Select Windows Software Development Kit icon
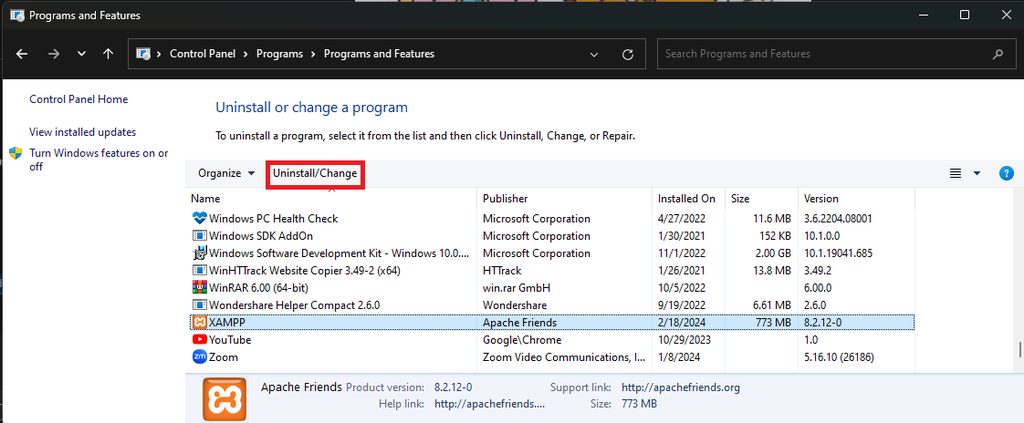Screen dimensions: 1024x423 click(x=200, y=253)
